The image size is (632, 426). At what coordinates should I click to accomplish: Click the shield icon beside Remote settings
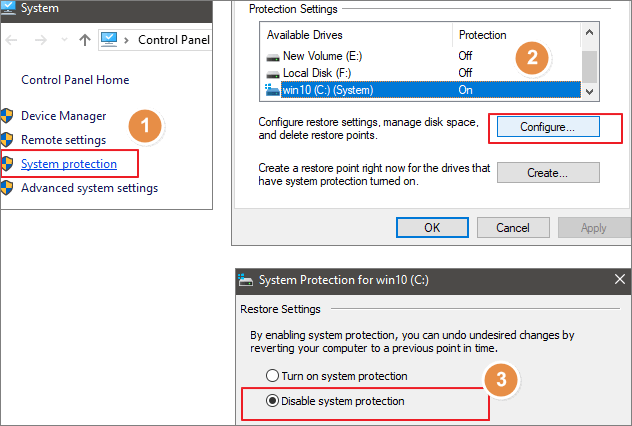click(x=8, y=140)
